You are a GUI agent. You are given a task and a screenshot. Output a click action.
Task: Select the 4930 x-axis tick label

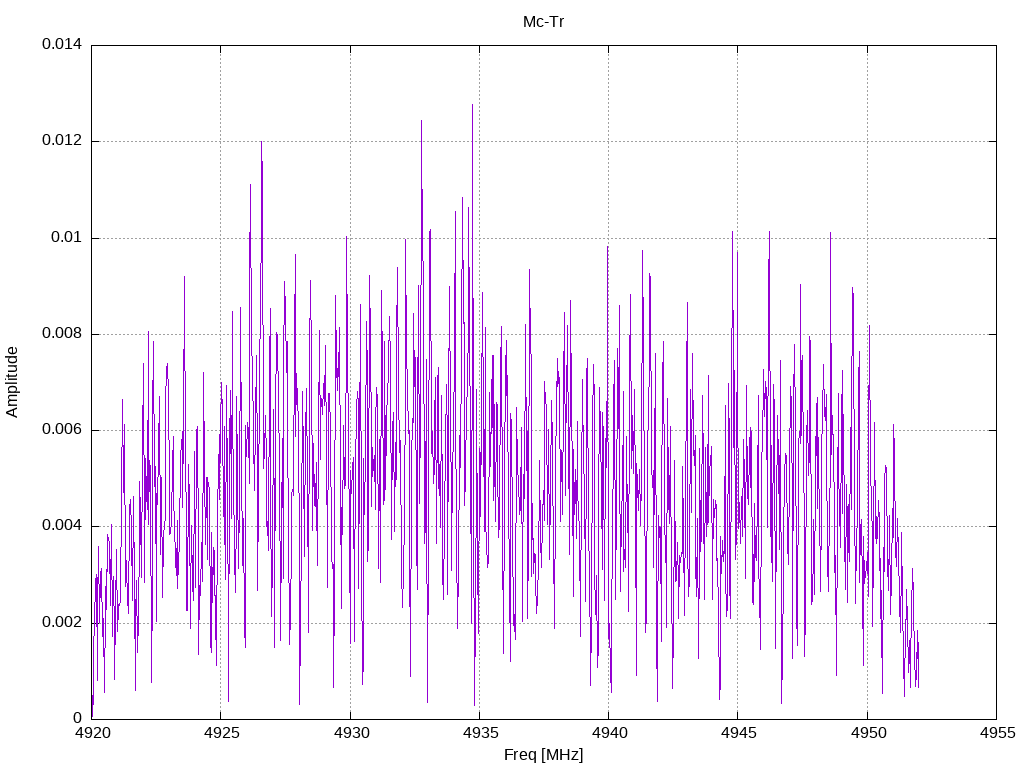point(350,733)
